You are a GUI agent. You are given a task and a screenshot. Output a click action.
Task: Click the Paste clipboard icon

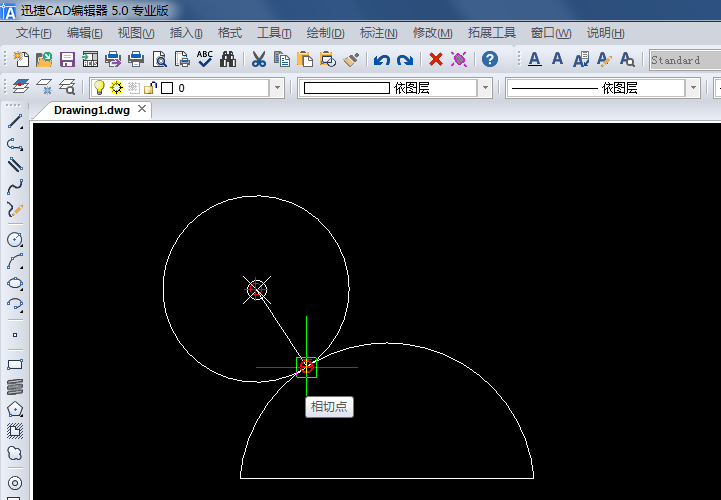tap(304, 59)
